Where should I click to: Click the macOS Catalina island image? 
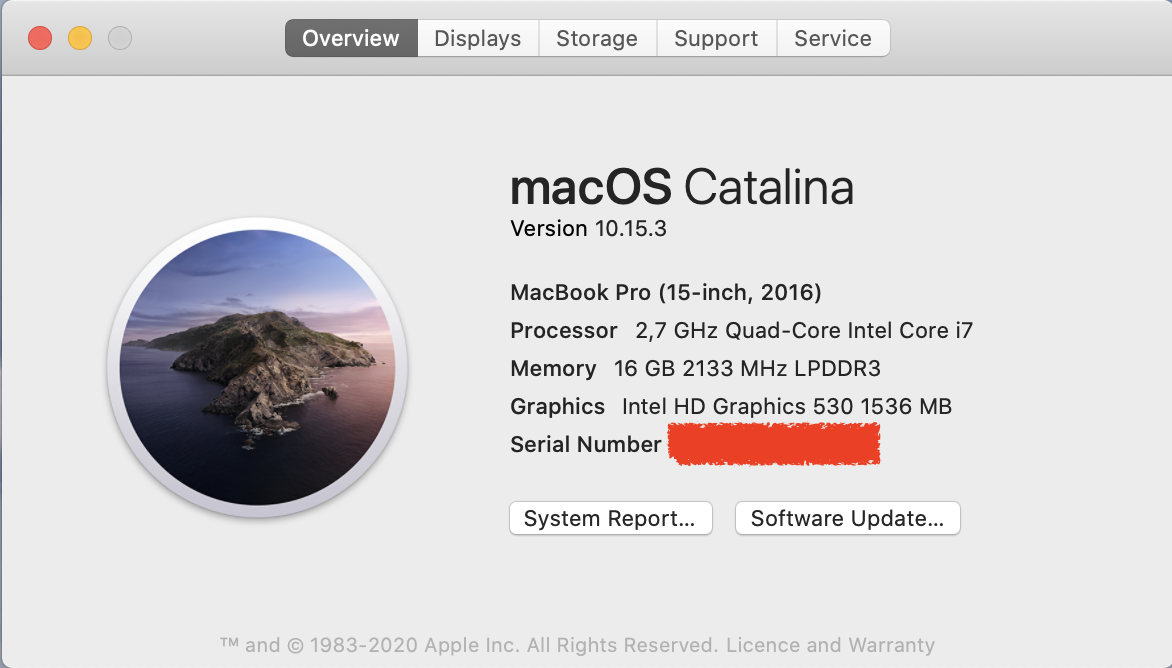pos(257,367)
